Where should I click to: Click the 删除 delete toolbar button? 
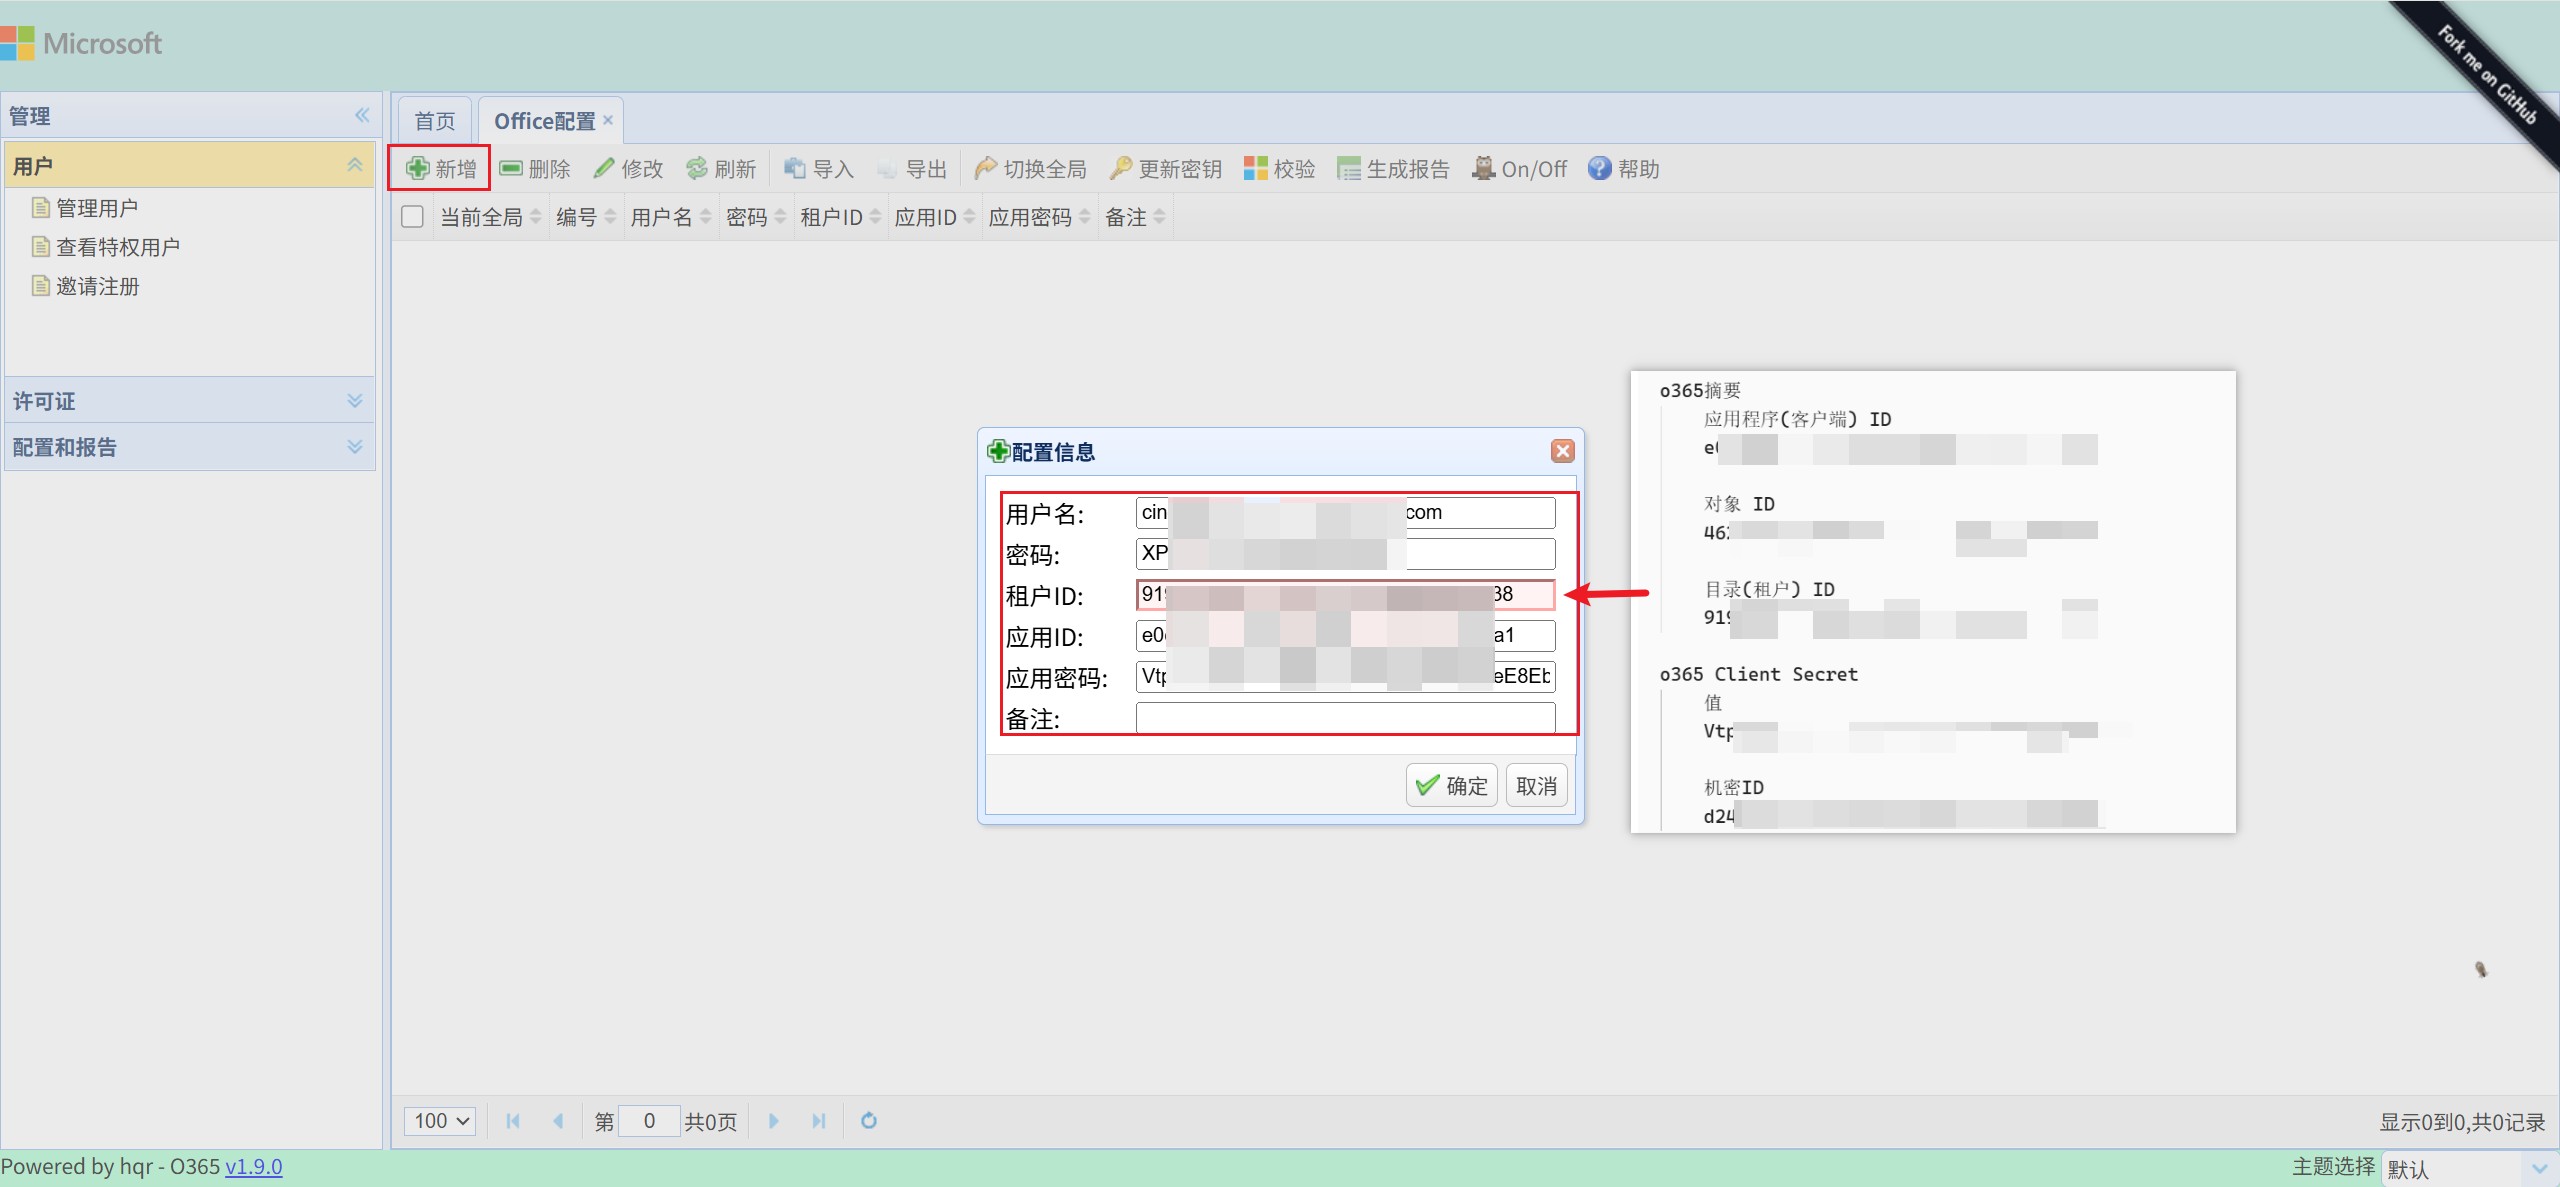click(x=535, y=169)
